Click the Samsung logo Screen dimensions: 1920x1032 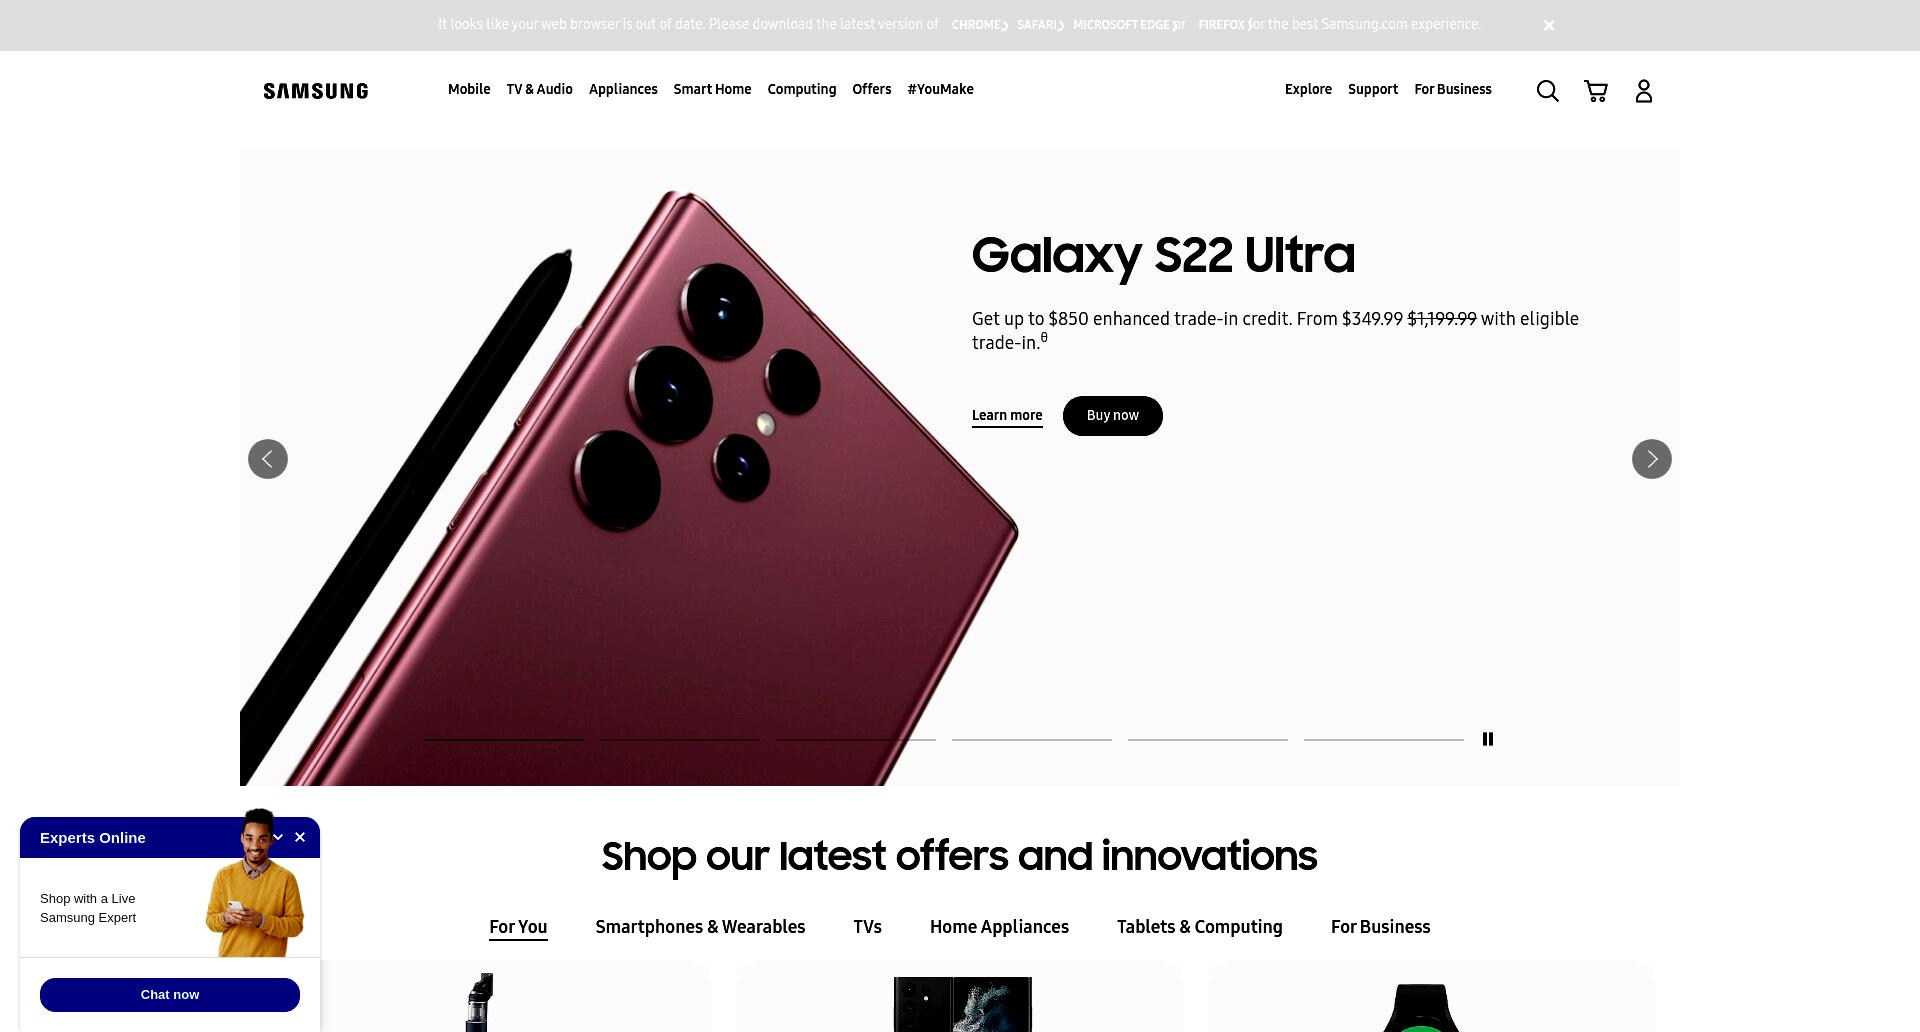click(316, 91)
